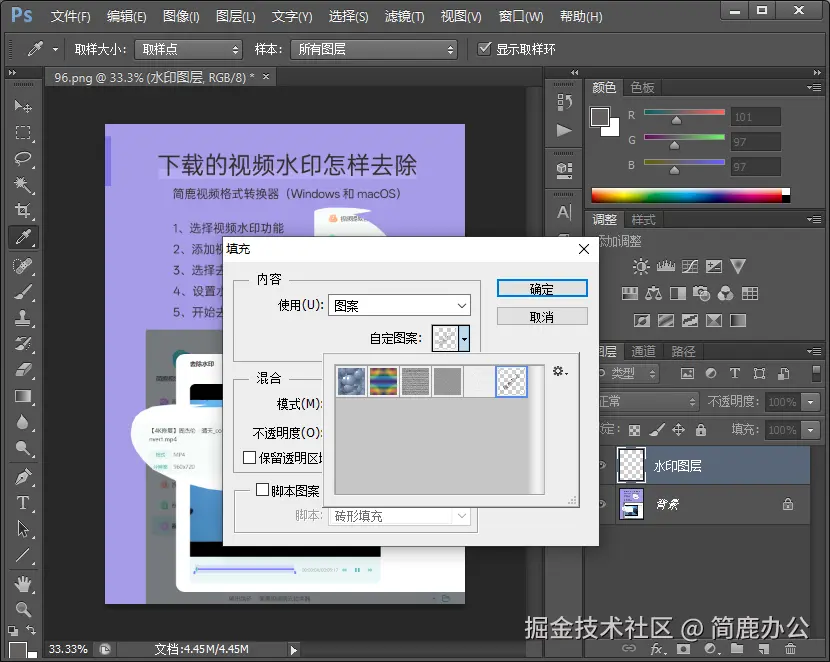Enable the 保留透明区域 checkbox

250,457
